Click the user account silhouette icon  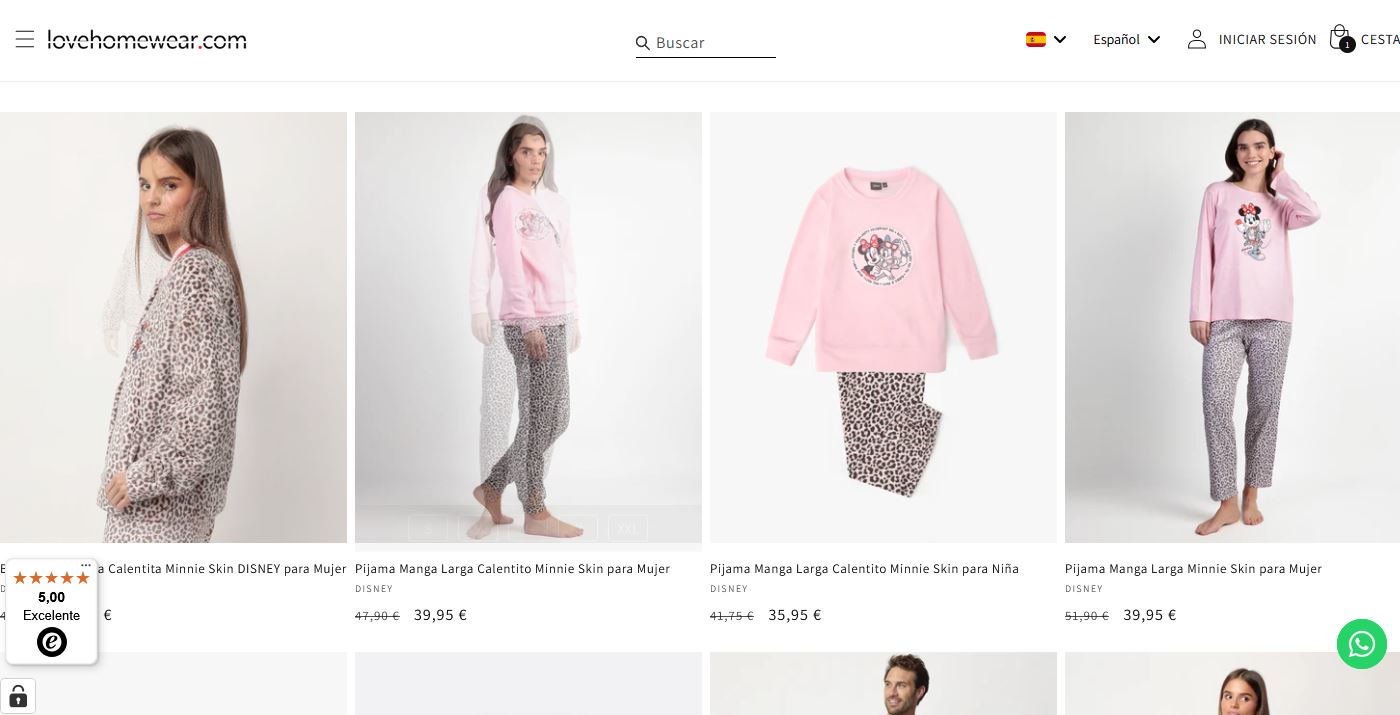pyautogui.click(x=1196, y=39)
